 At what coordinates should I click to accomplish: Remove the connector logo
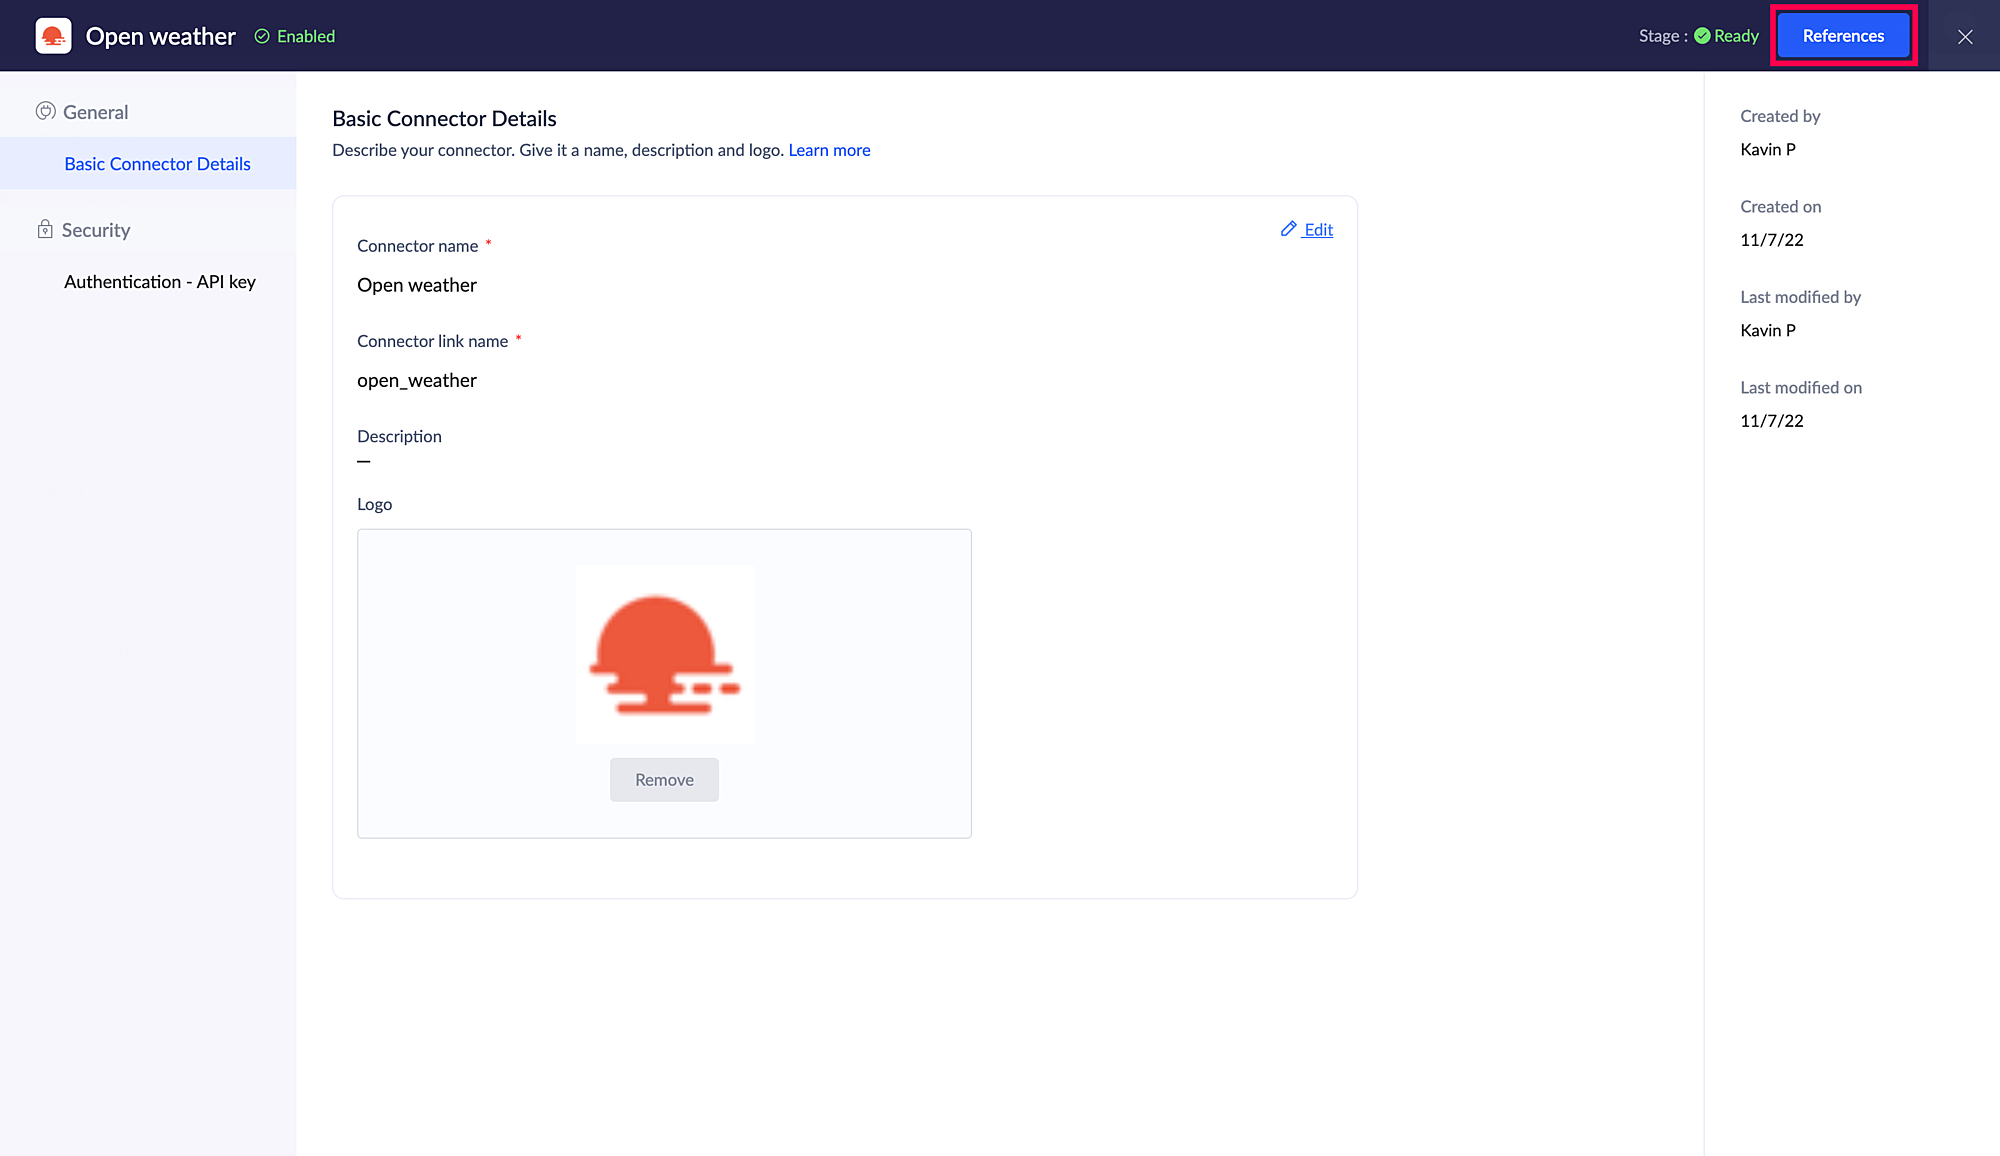point(664,779)
